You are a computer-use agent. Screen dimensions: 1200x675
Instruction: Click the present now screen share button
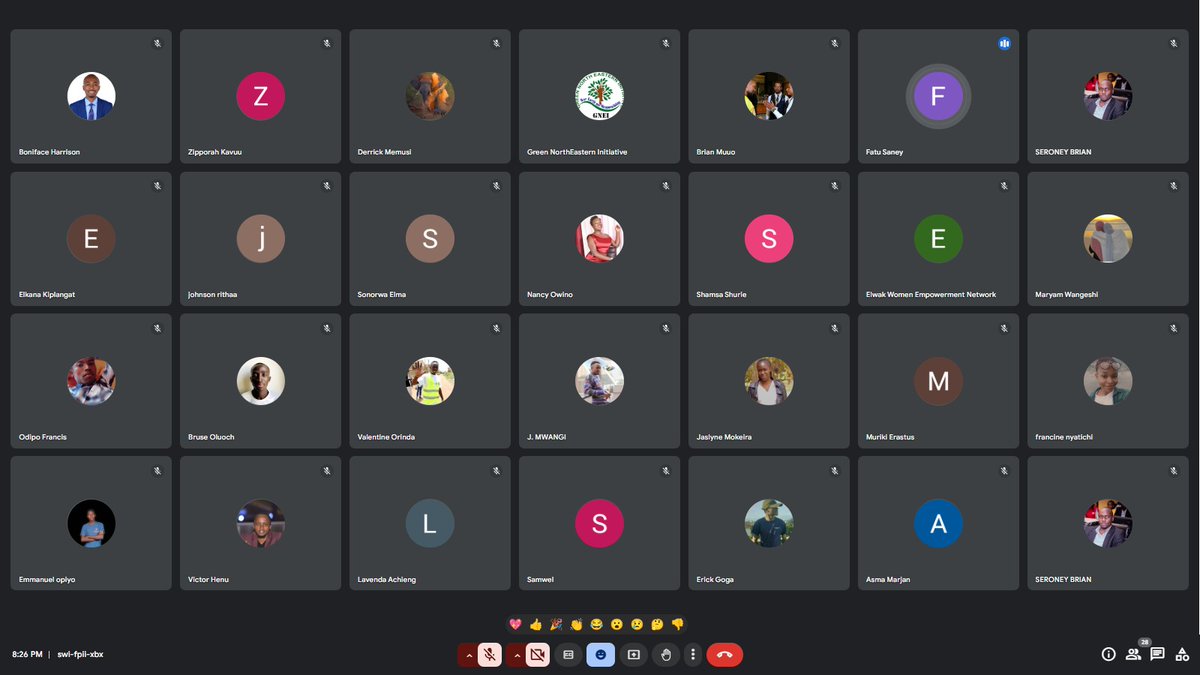pos(633,655)
